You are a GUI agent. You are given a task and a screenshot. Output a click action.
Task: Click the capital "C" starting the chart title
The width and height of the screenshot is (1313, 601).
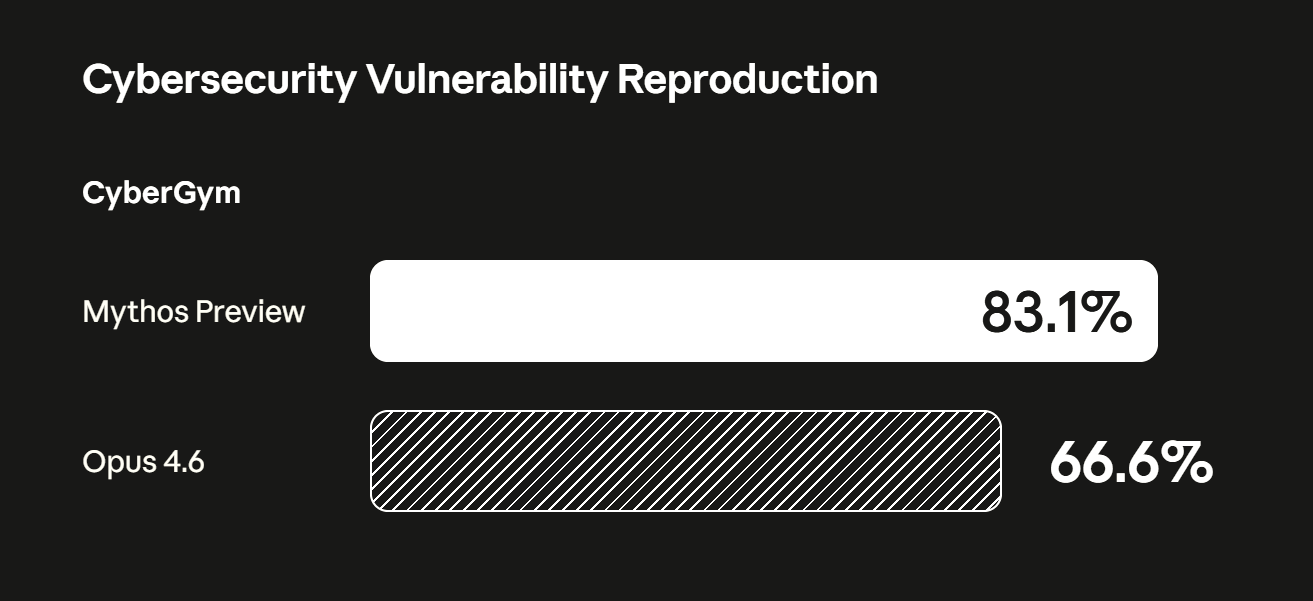(95, 79)
